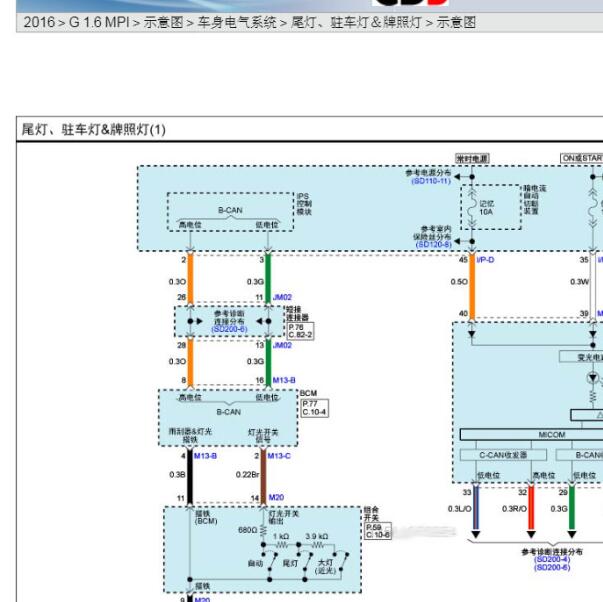Click the 尾灯、驻车灯&牌照灯(1) diagram title
This screenshot has height=602, width=603.
(x=93, y=130)
